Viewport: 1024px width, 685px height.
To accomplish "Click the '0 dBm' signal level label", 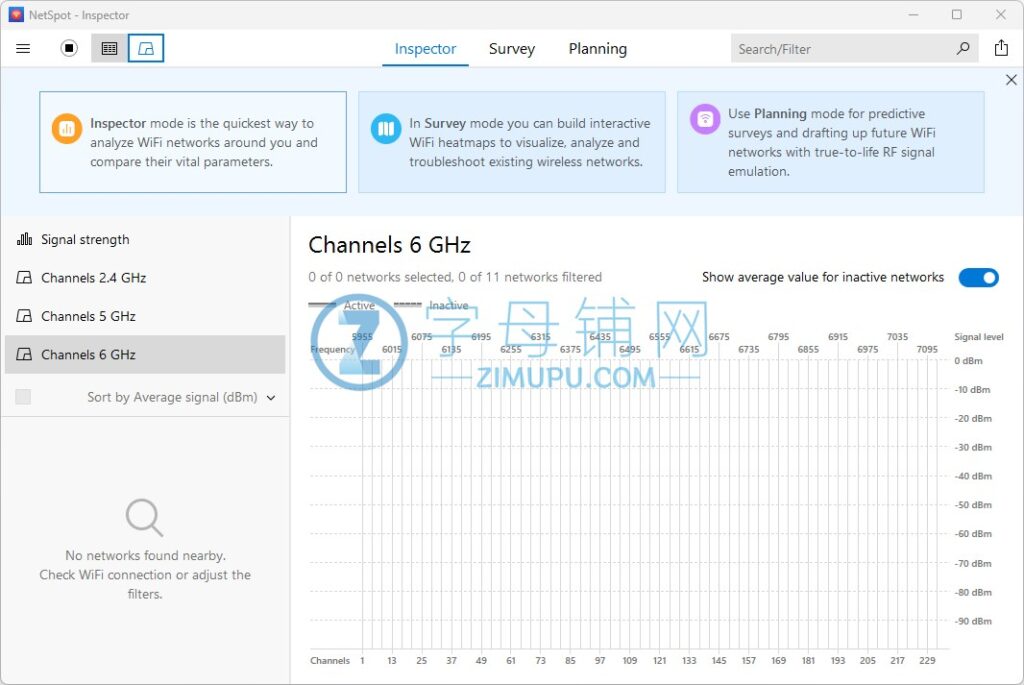I will tap(968, 360).
